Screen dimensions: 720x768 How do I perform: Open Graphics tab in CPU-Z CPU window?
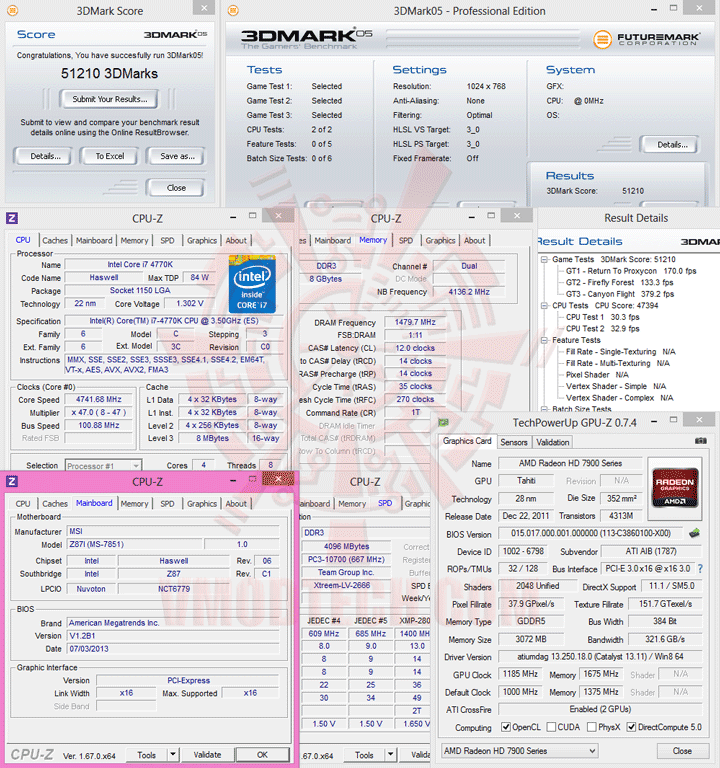[202, 240]
